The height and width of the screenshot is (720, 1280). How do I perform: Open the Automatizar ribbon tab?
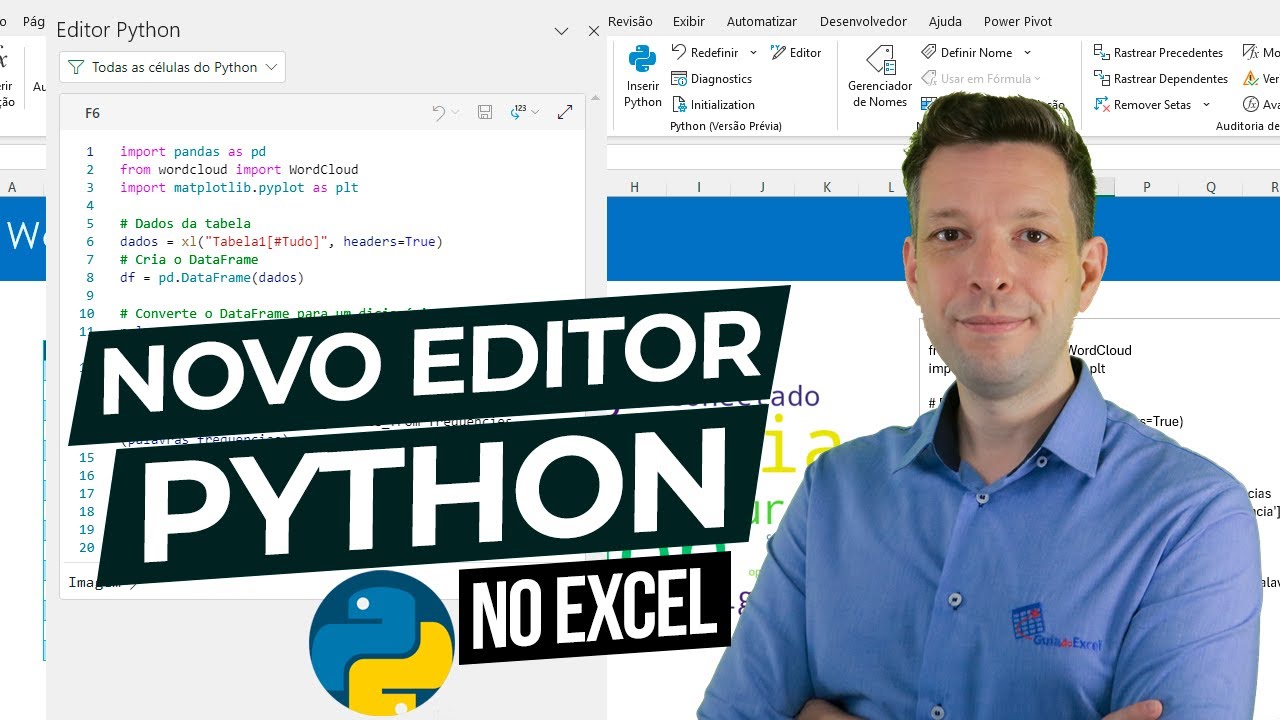point(762,21)
